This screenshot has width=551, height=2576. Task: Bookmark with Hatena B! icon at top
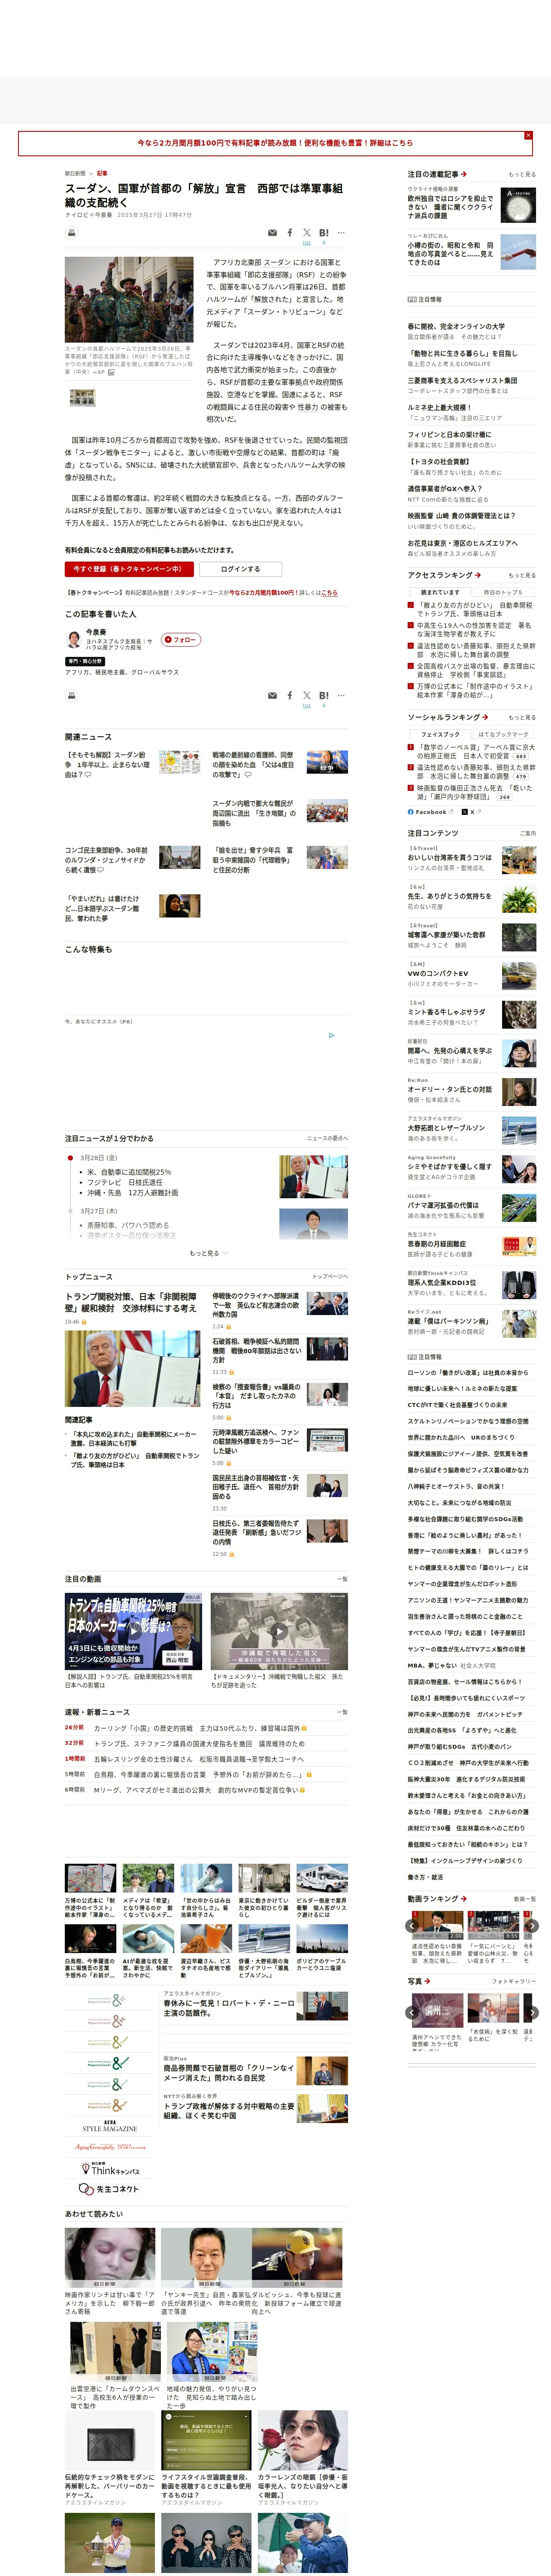324,233
